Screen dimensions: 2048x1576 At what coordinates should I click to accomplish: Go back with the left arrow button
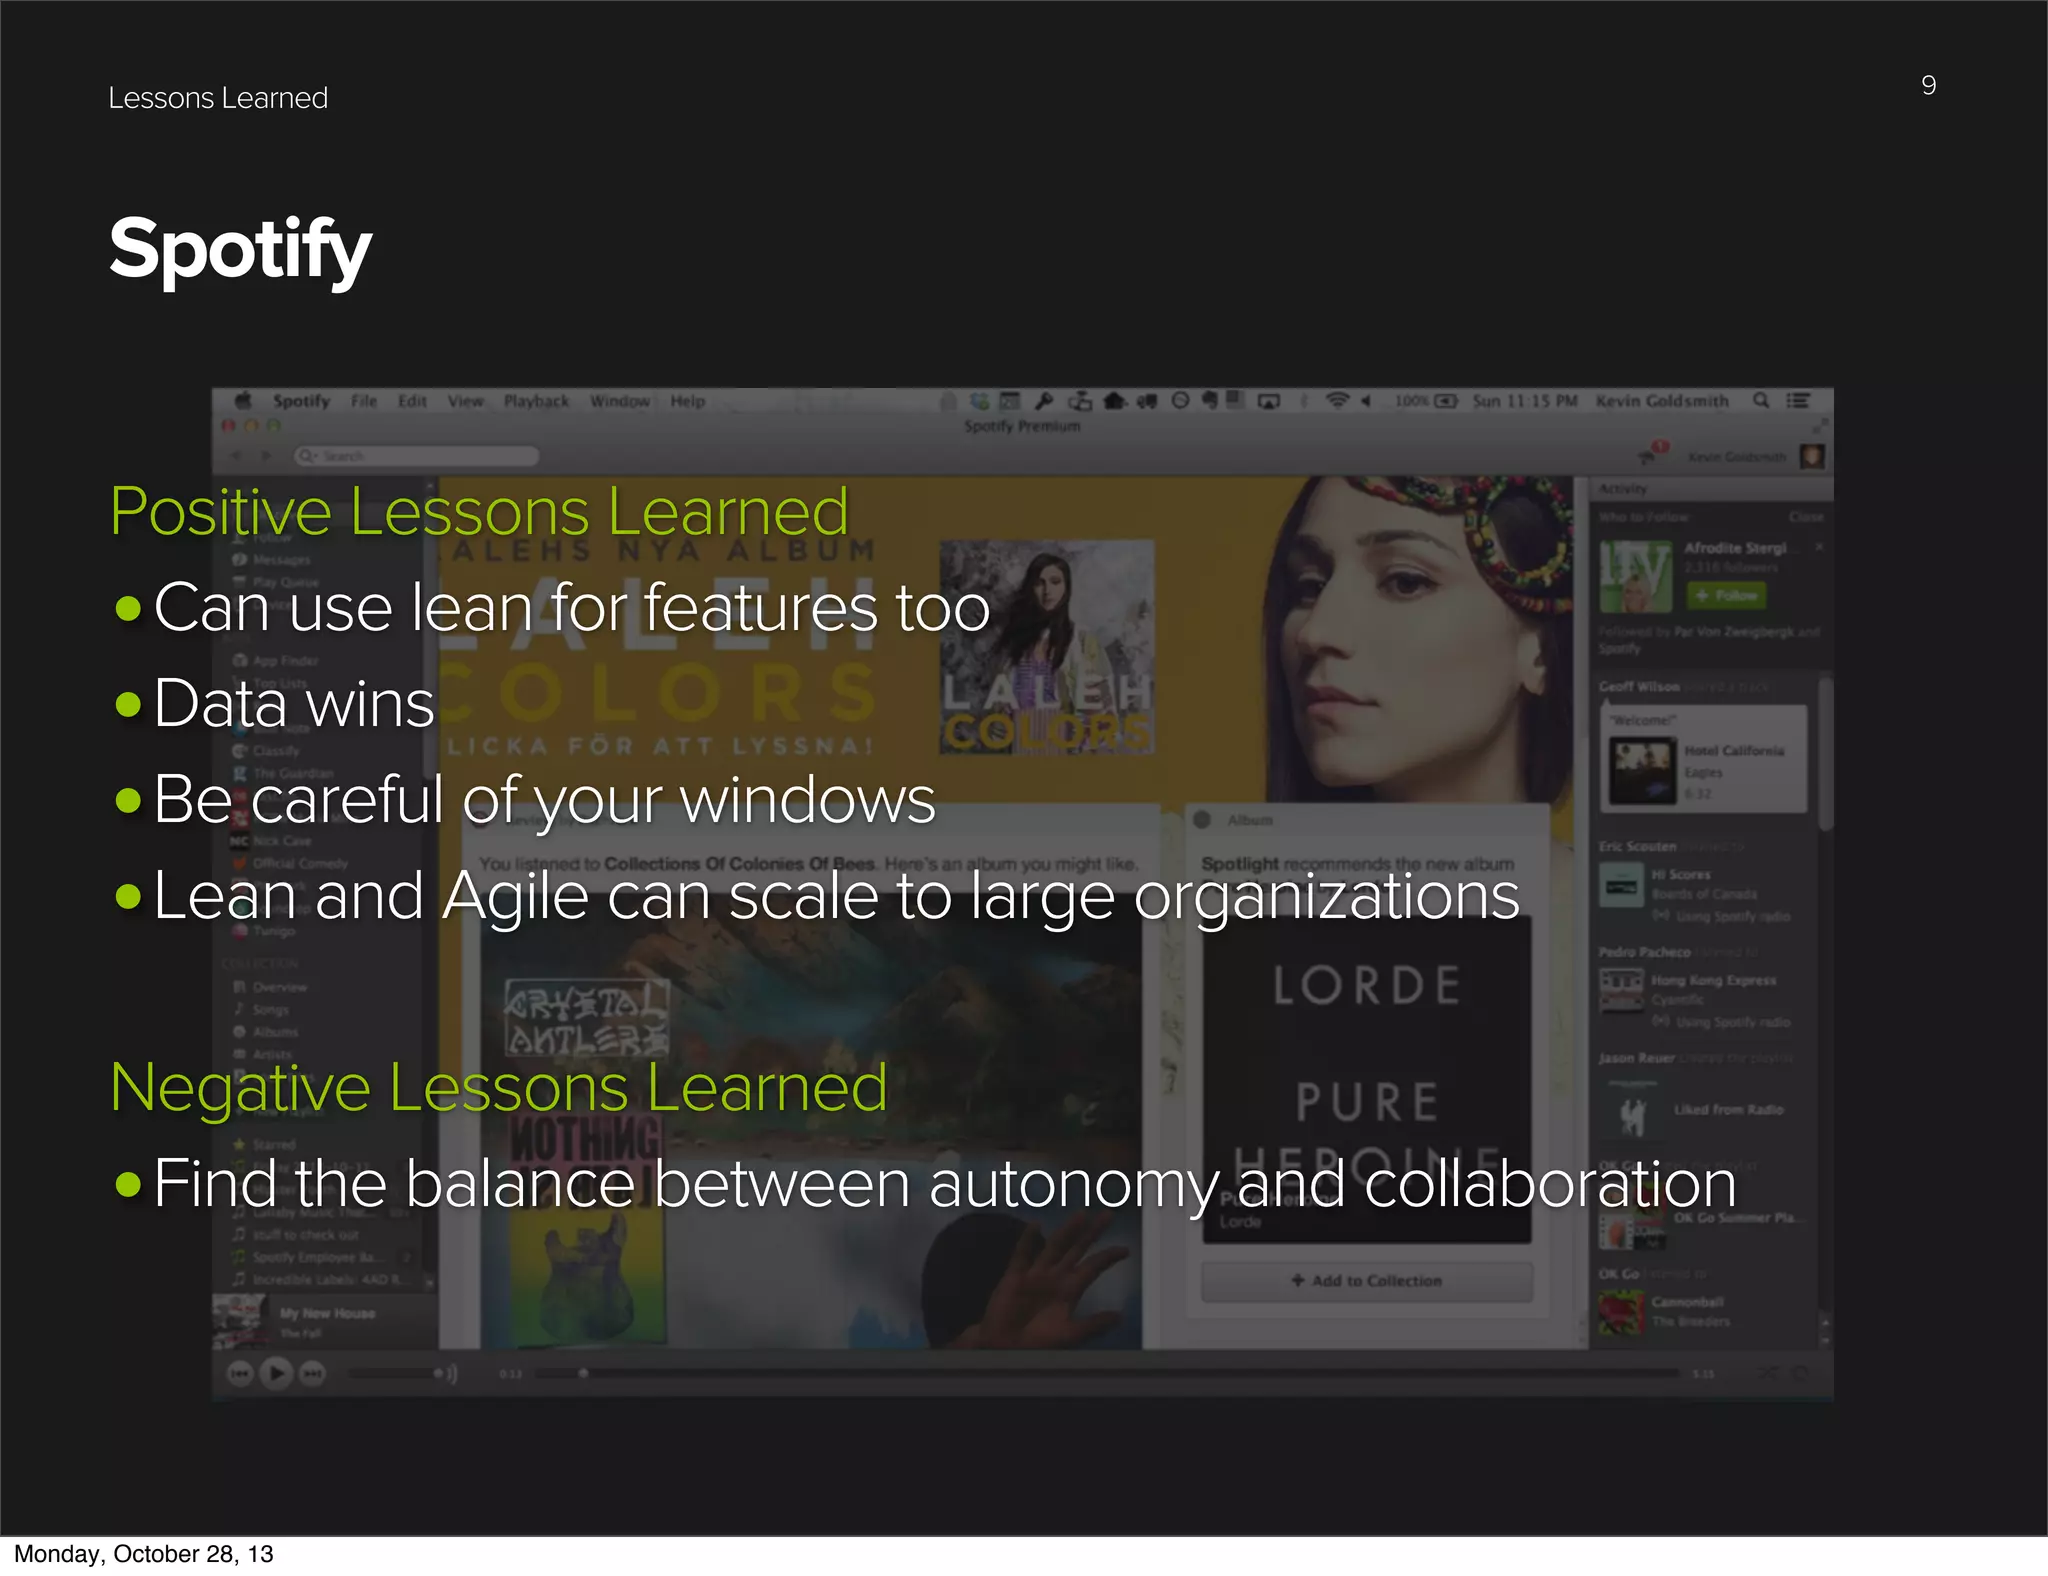click(237, 456)
